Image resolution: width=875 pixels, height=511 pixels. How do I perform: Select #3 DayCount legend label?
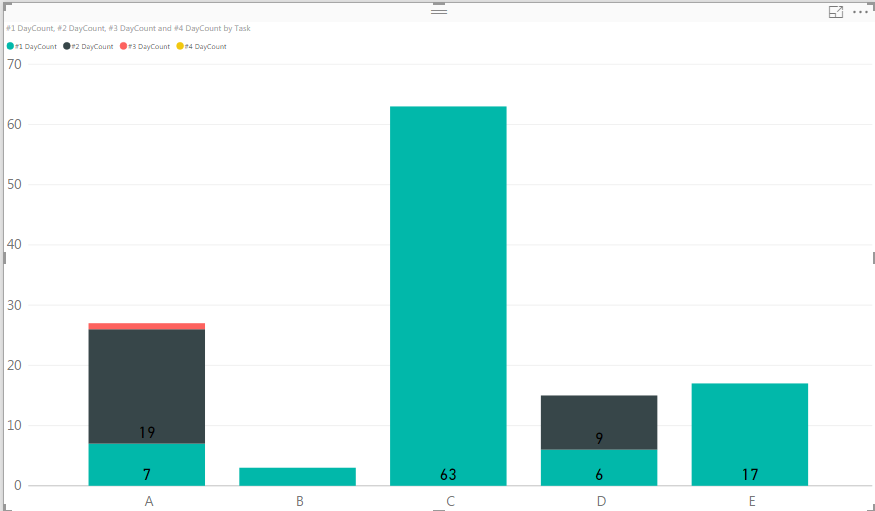149,47
